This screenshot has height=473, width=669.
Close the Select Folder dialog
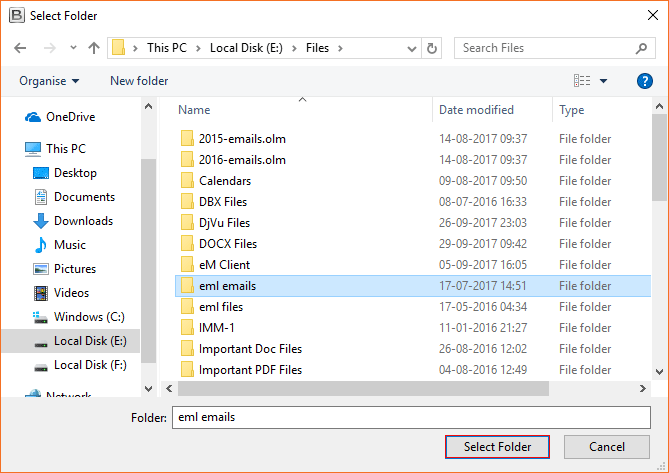point(652,15)
